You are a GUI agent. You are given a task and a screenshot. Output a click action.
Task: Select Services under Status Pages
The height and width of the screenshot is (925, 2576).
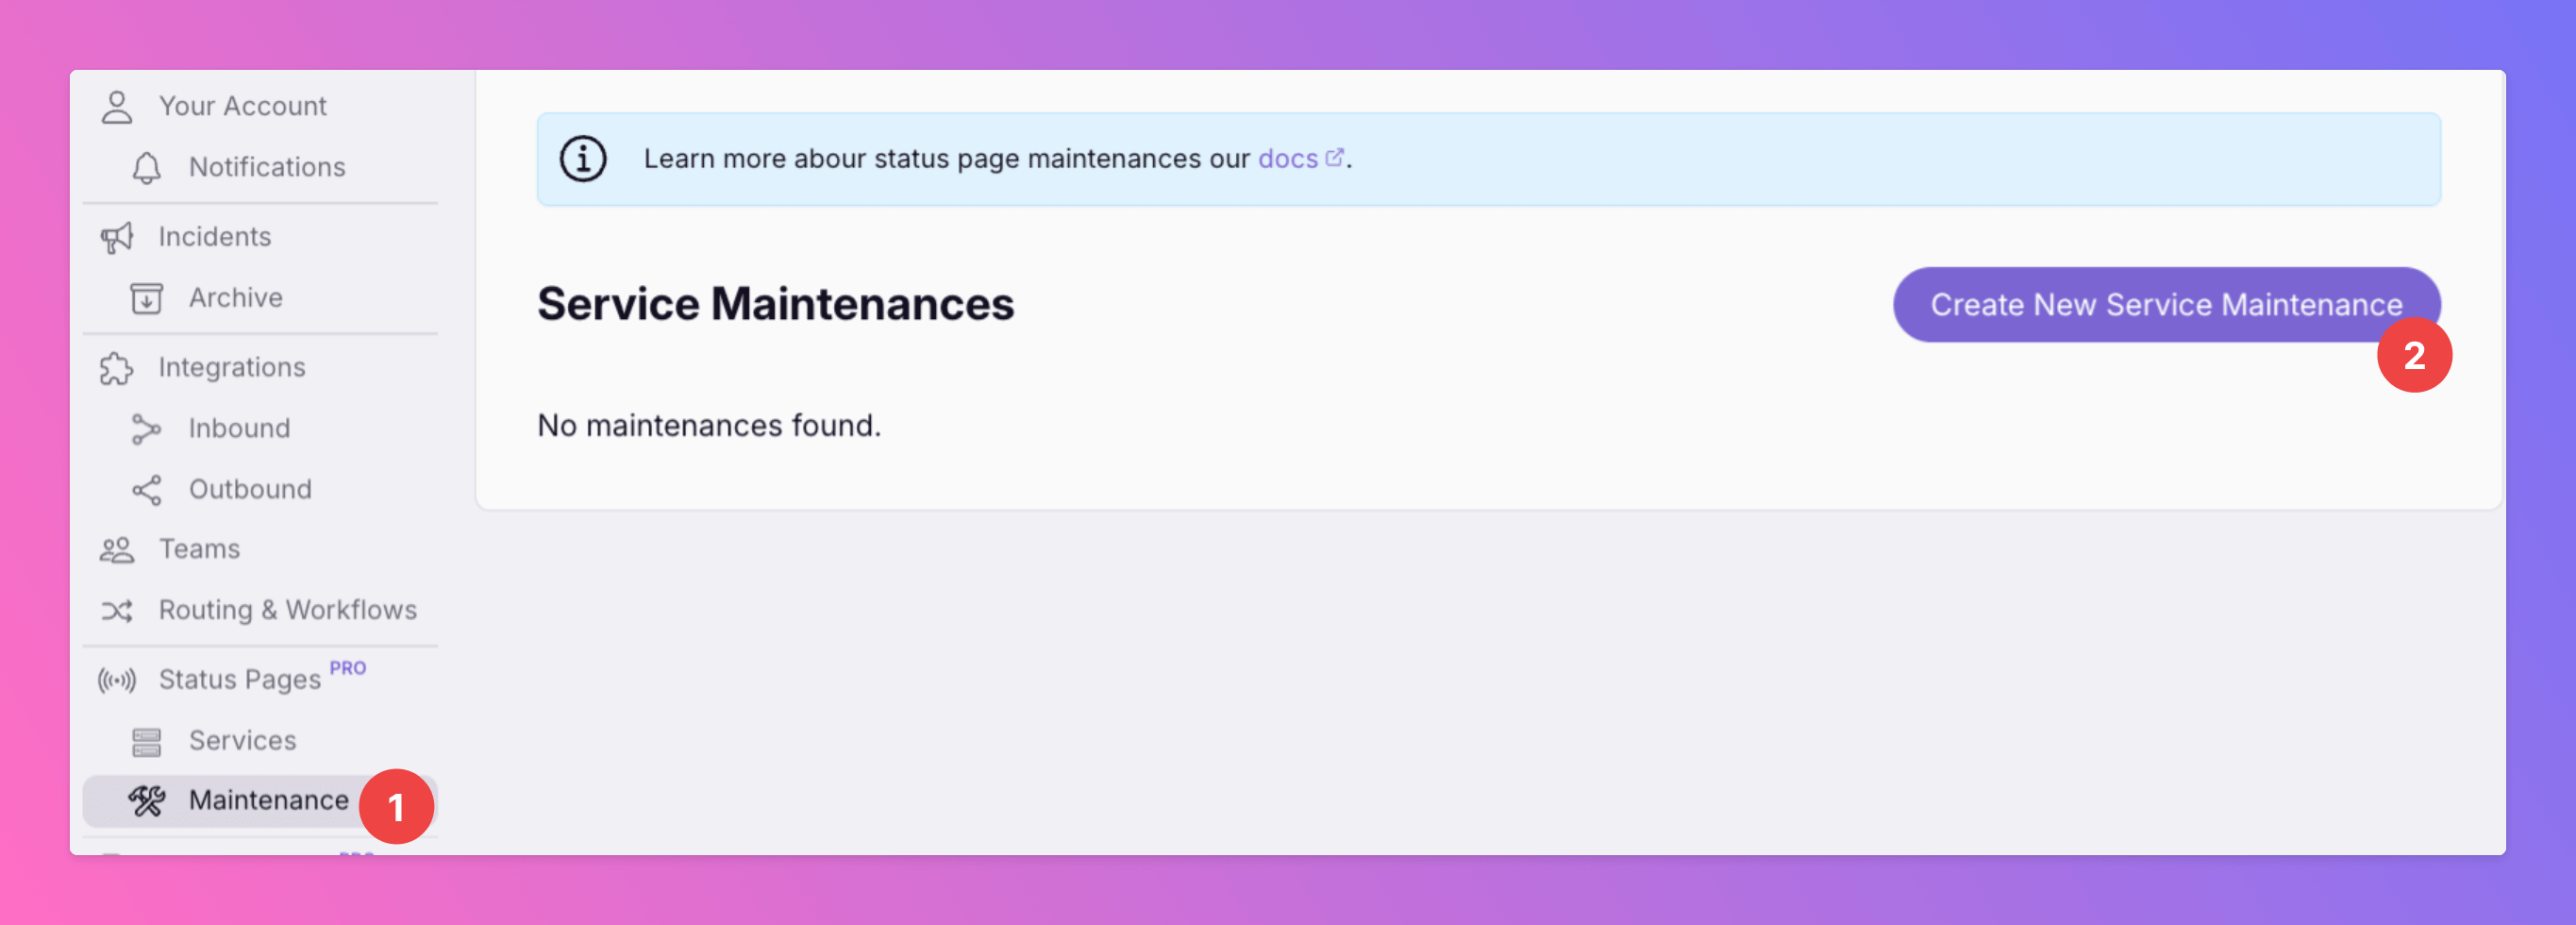click(243, 741)
